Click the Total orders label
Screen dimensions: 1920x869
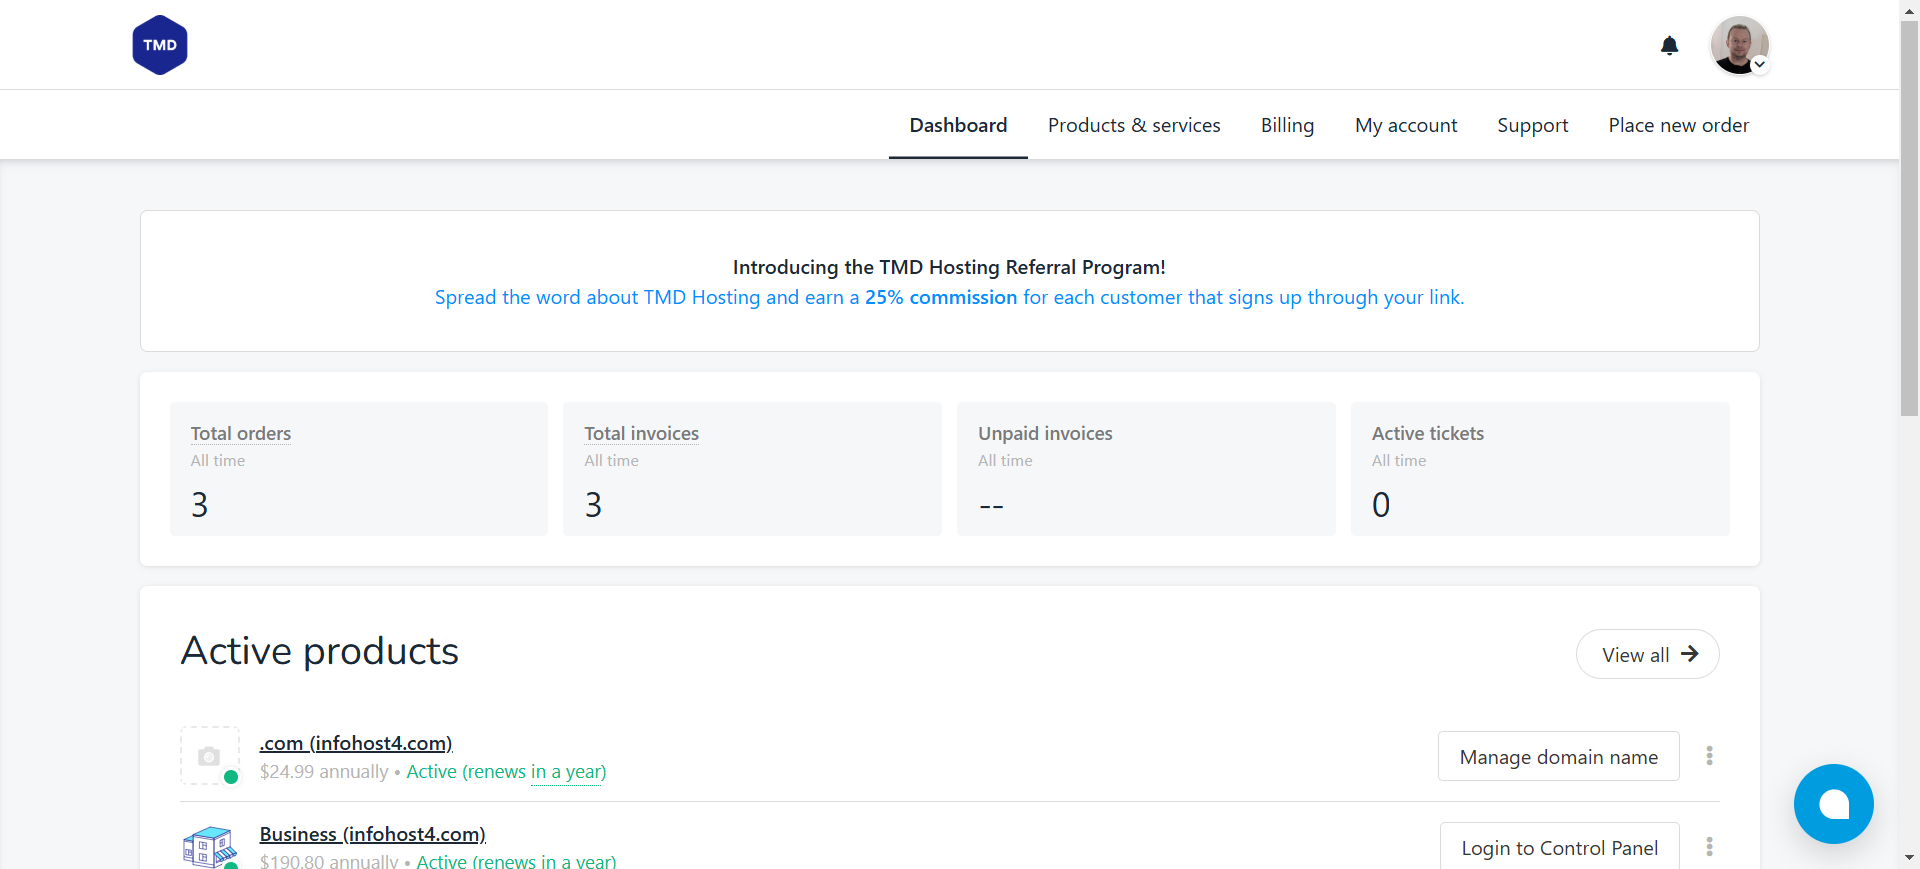point(241,433)
